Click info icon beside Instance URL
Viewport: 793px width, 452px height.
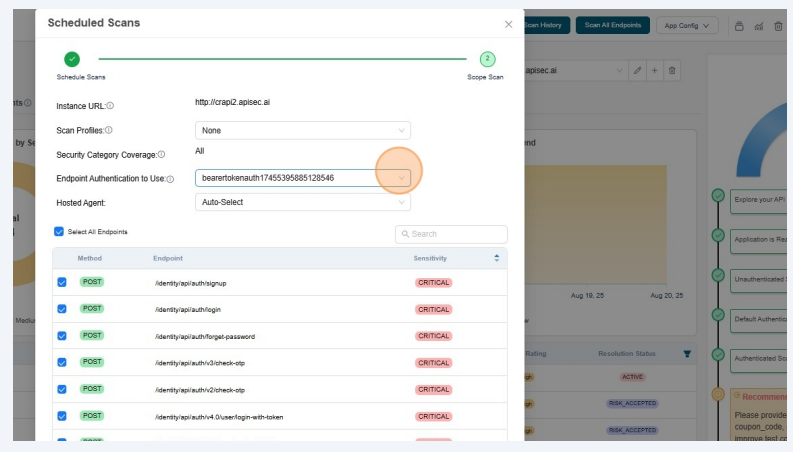click(x=110, y=106)
